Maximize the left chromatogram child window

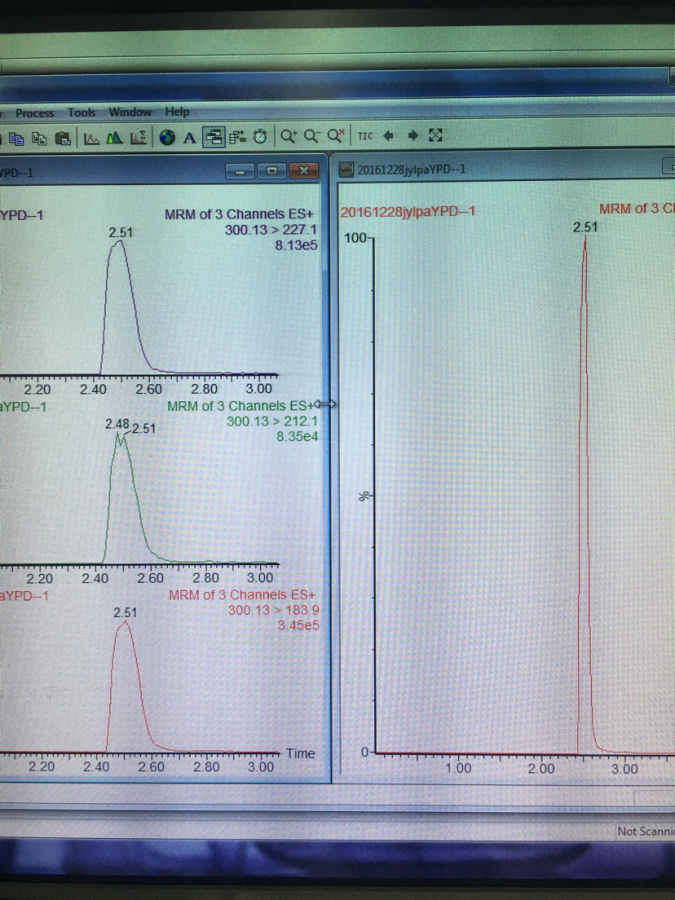coord(272,170)
